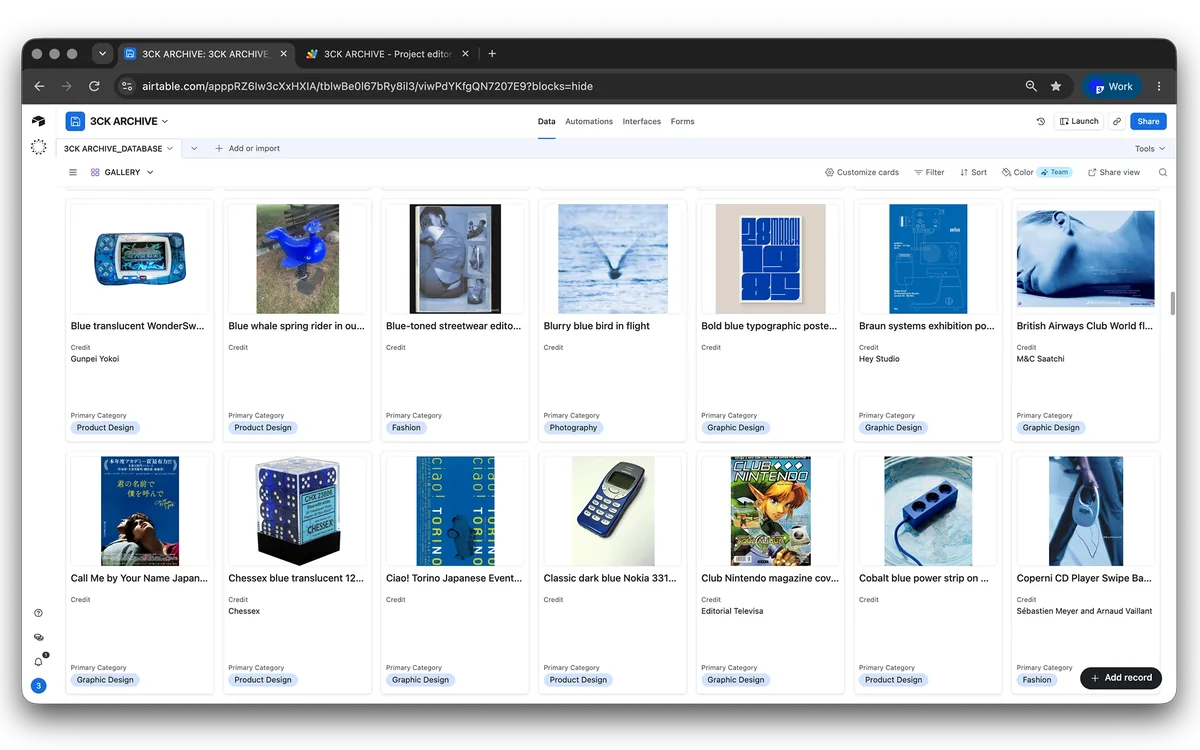Bookmark this page with the star icon
Screen dimensions: 1200x750
point(1056,86)
